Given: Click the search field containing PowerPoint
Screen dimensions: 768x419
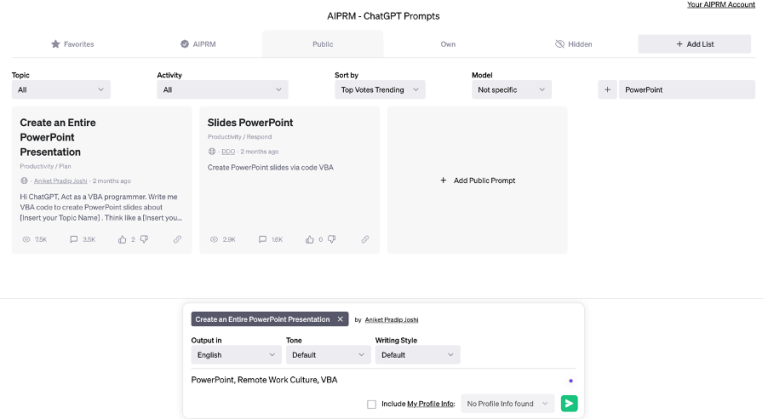Looking at the screenshot, I should click(686, 90).
